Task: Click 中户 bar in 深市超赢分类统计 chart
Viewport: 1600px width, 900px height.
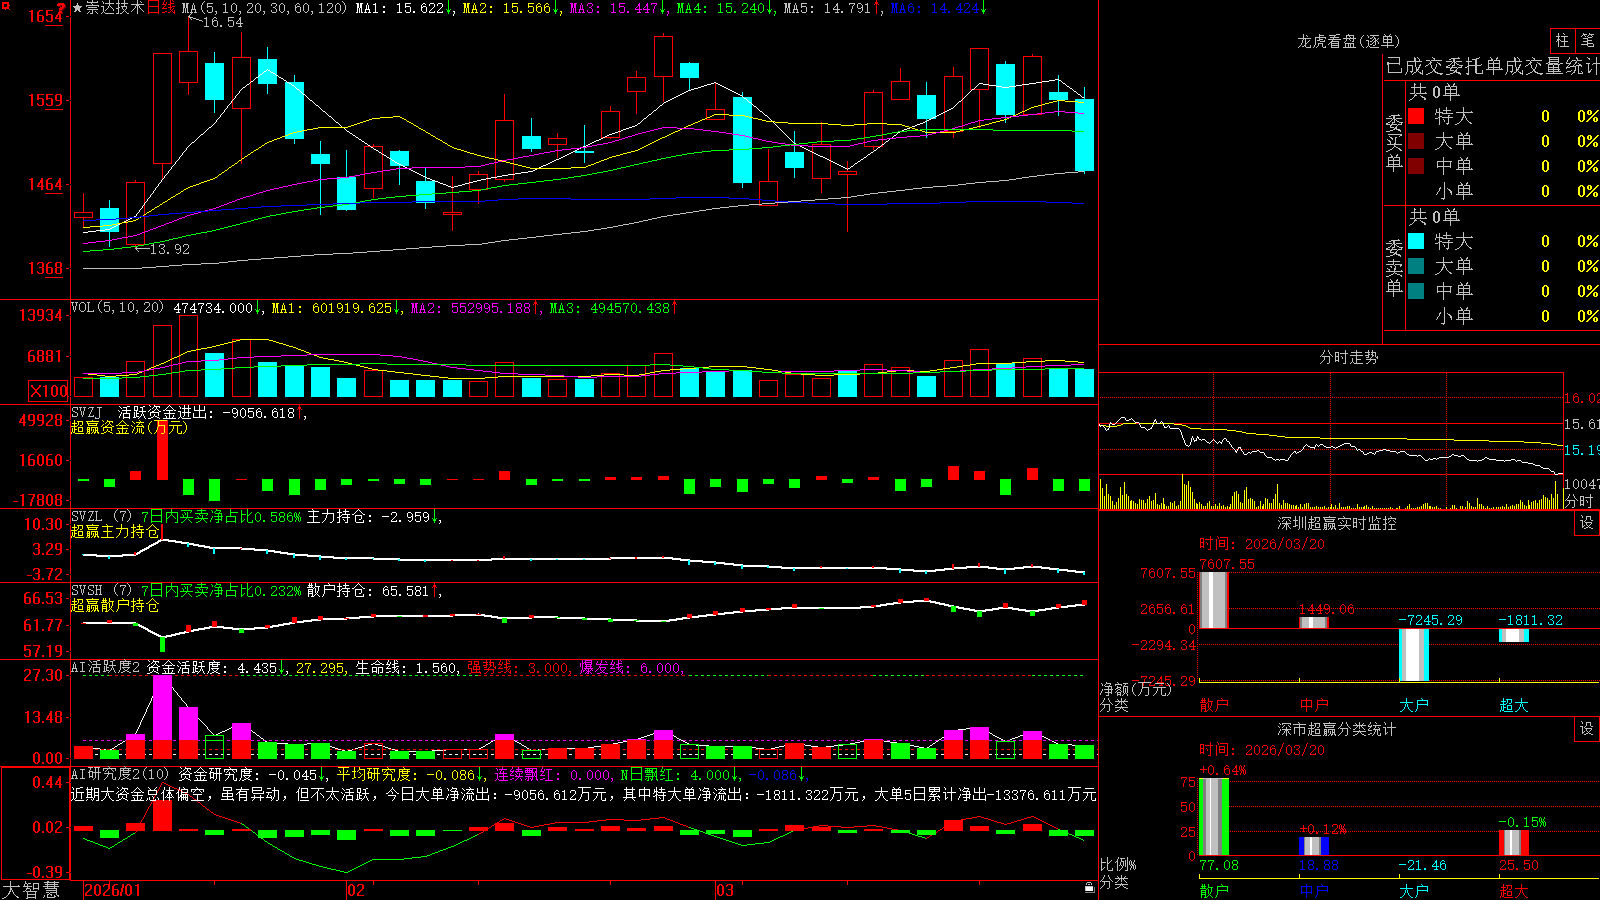Action: [1313, 846]
